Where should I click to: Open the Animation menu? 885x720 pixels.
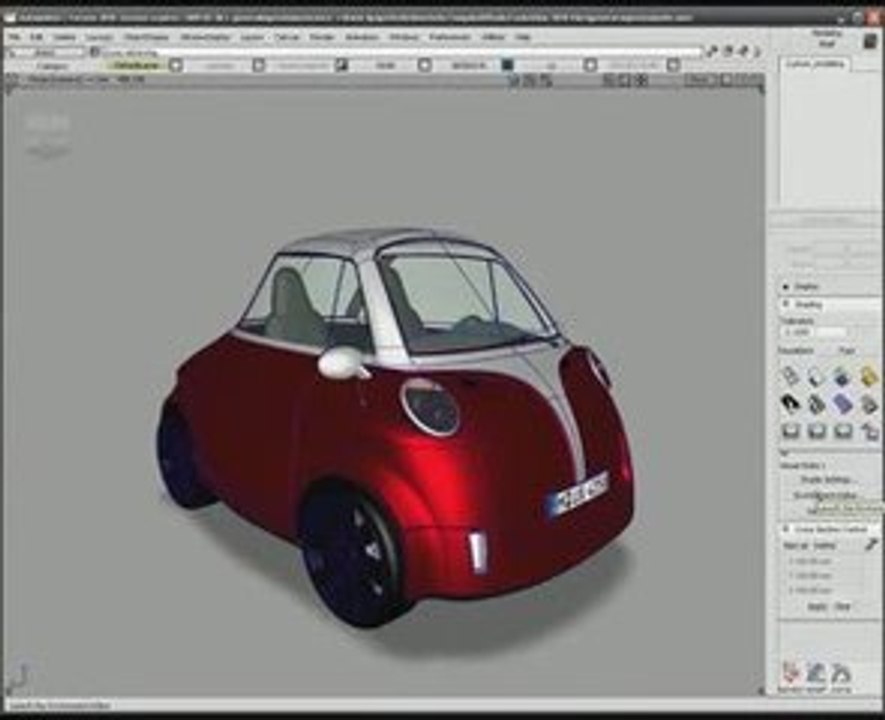[x=362, y=37]
